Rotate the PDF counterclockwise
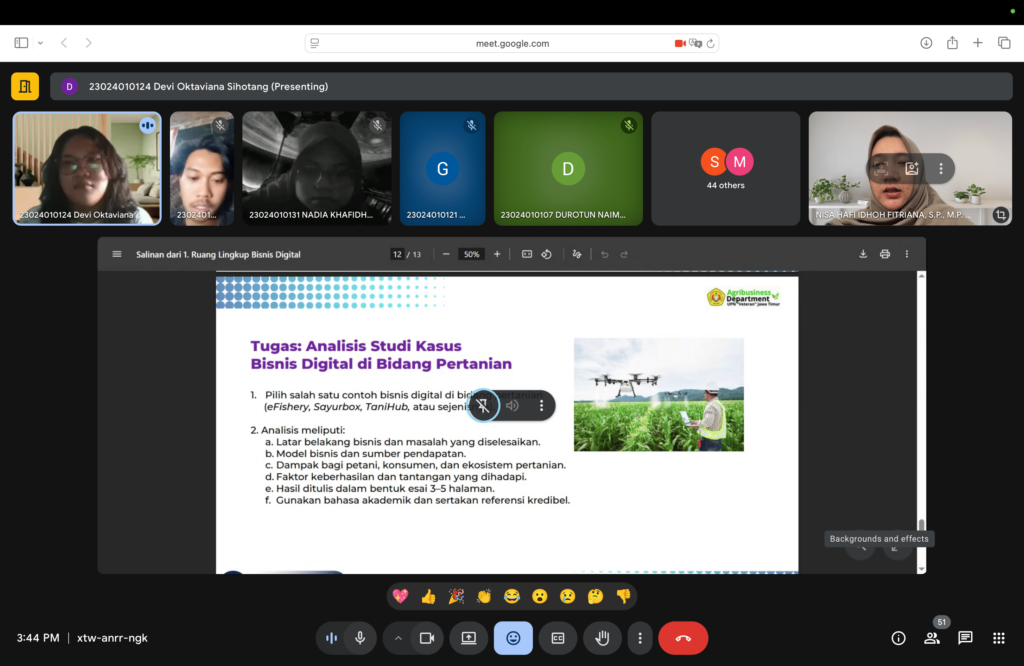Viewport: 1024px width, 666px height. pyautogui.click(x=547, y=254)
